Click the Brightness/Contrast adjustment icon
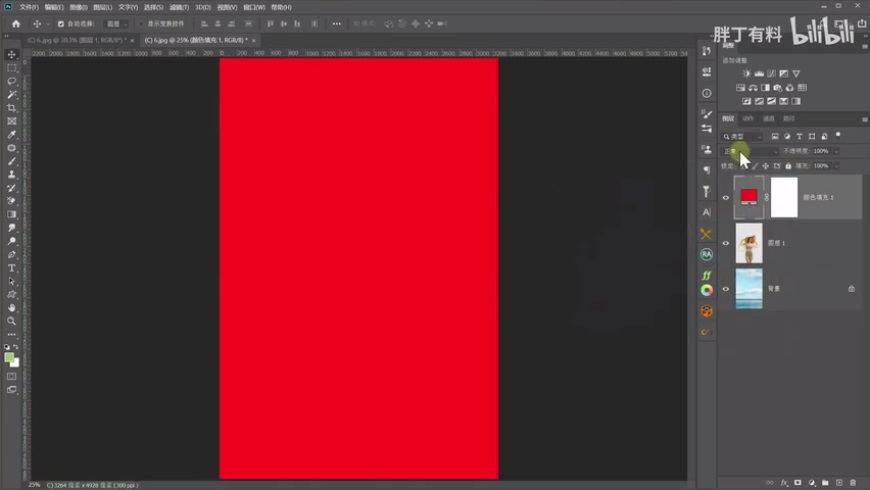 click(x=746, y=74)
